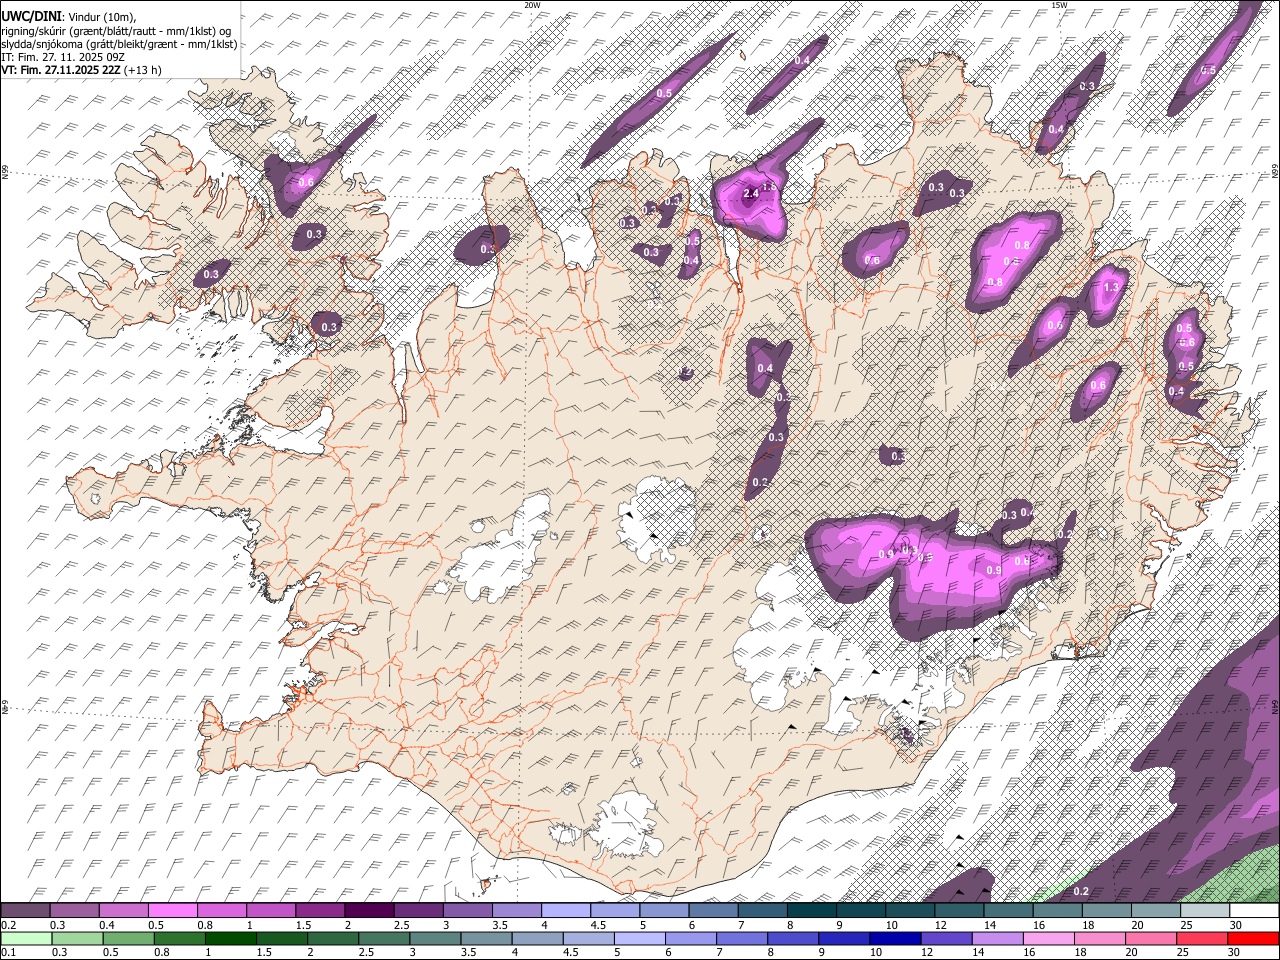Select the bright pink 0.5 swatch in upper legend
The width and height of the screenshot is (1280, 960).
[173, 911]
